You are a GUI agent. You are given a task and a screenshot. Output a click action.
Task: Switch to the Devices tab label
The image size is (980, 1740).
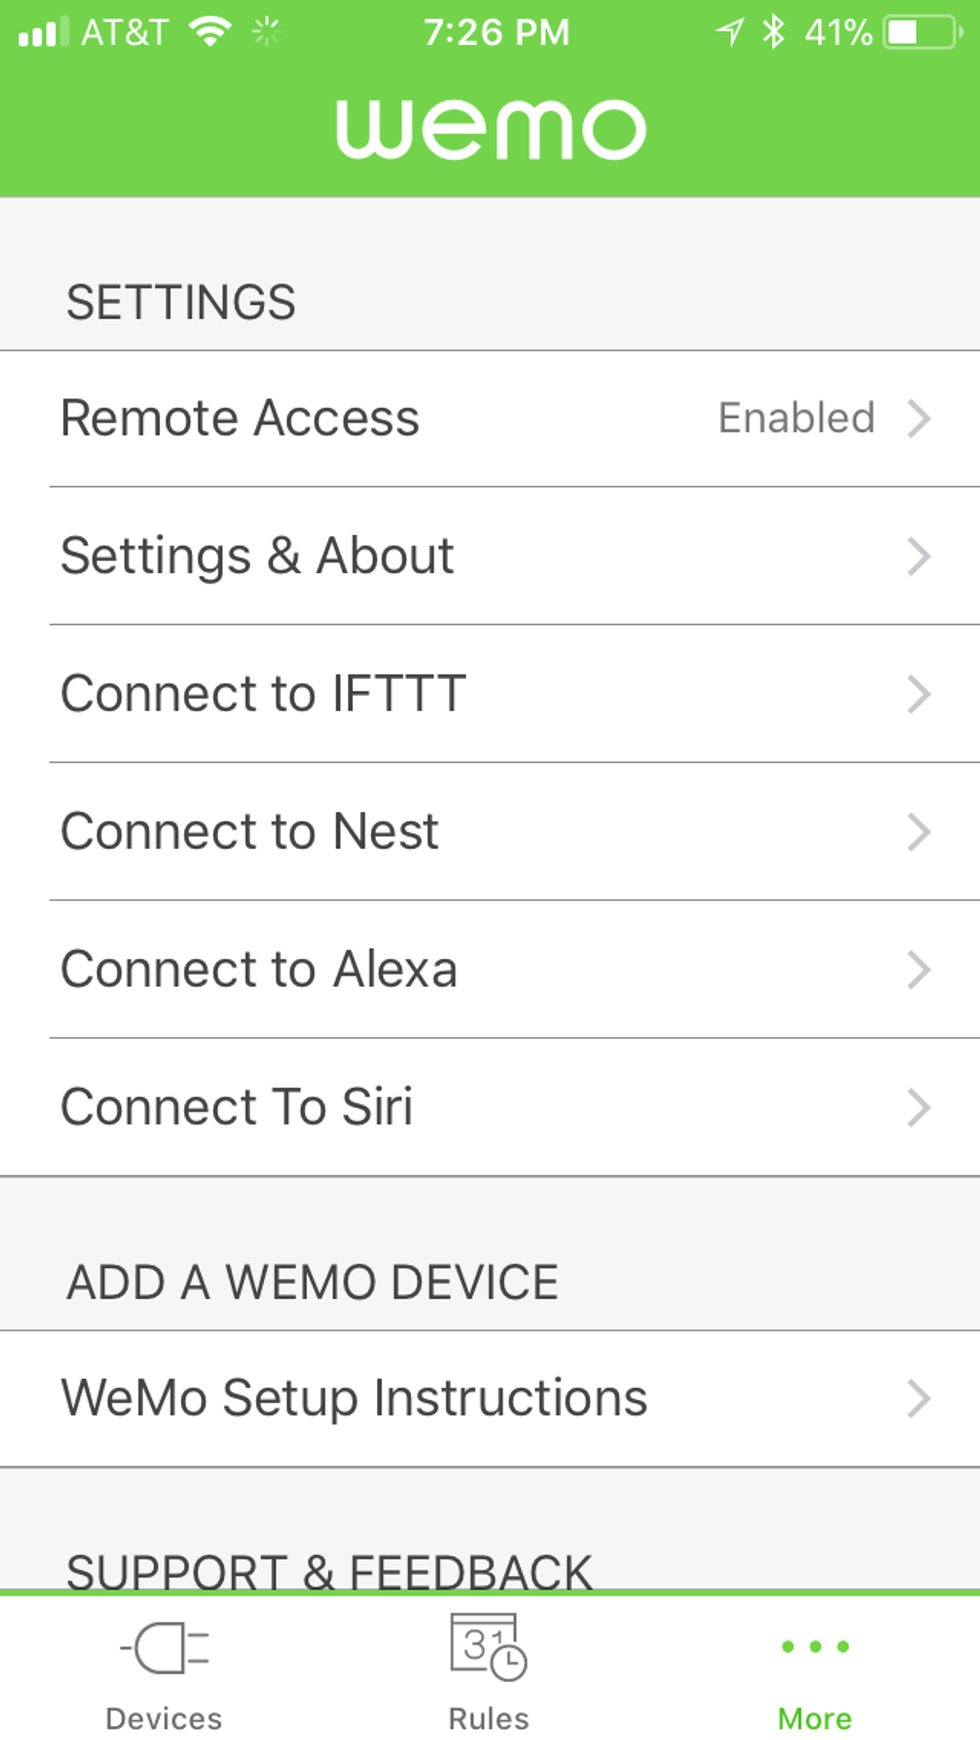tap(164, 1718)
